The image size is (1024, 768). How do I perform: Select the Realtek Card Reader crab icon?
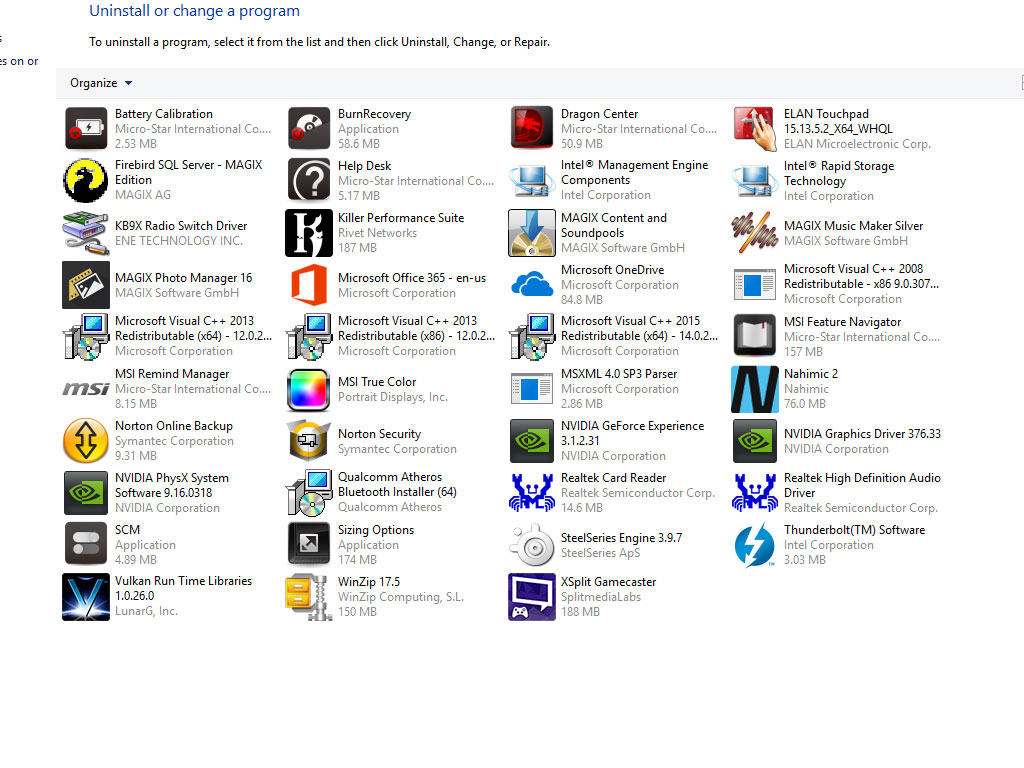click(532, 492)
